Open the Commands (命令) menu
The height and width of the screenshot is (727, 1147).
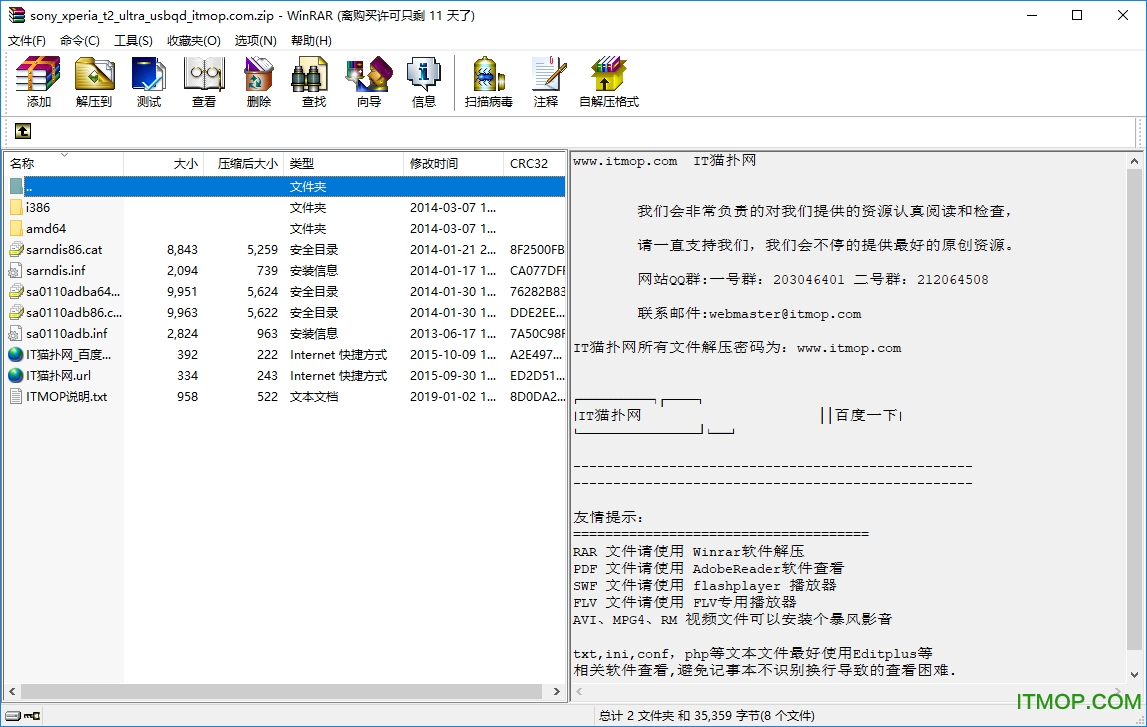pos(80,41)
